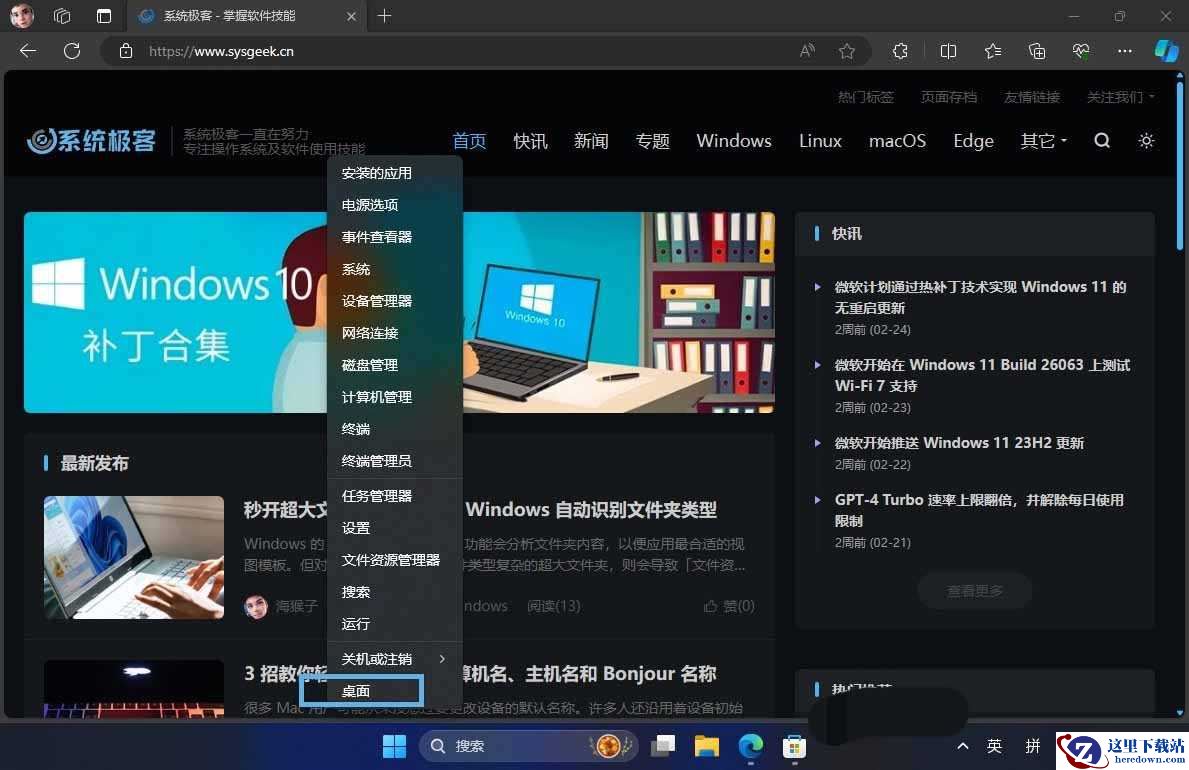This screenshot has width=1189, height=770.
Task: Open site security lock icon
Action: click(x=126, y=51)
